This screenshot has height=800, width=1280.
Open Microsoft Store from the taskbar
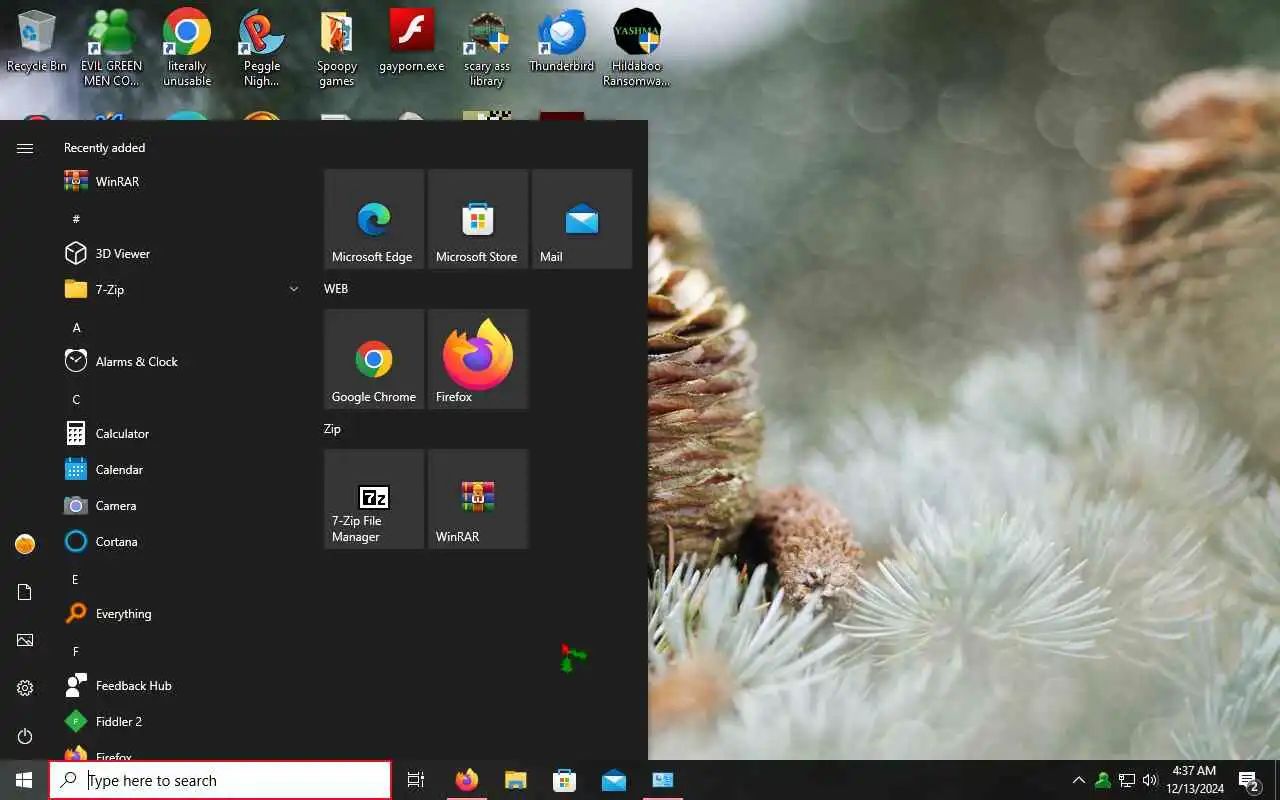pyautogui.click(x=565, y=780)
